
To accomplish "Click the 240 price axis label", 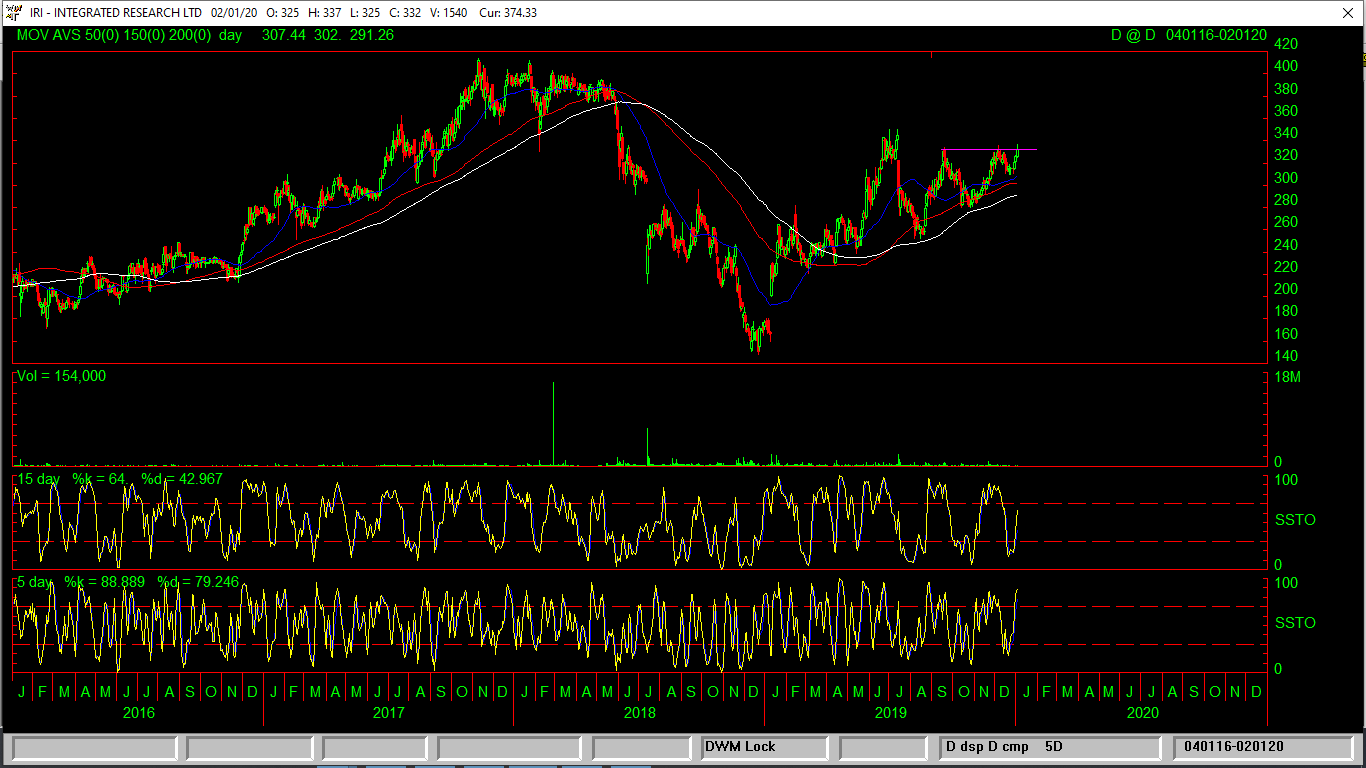I will (1285, 245).
